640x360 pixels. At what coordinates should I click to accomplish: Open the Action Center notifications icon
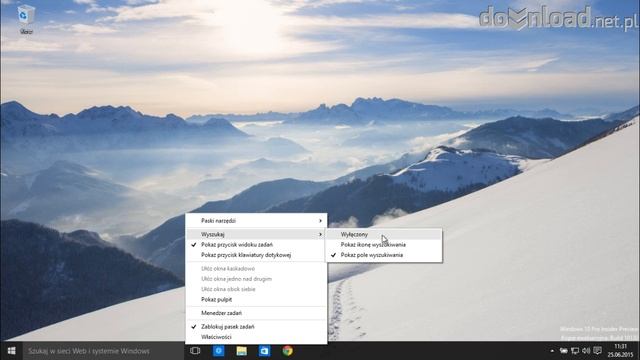click(x=598, y=351)
